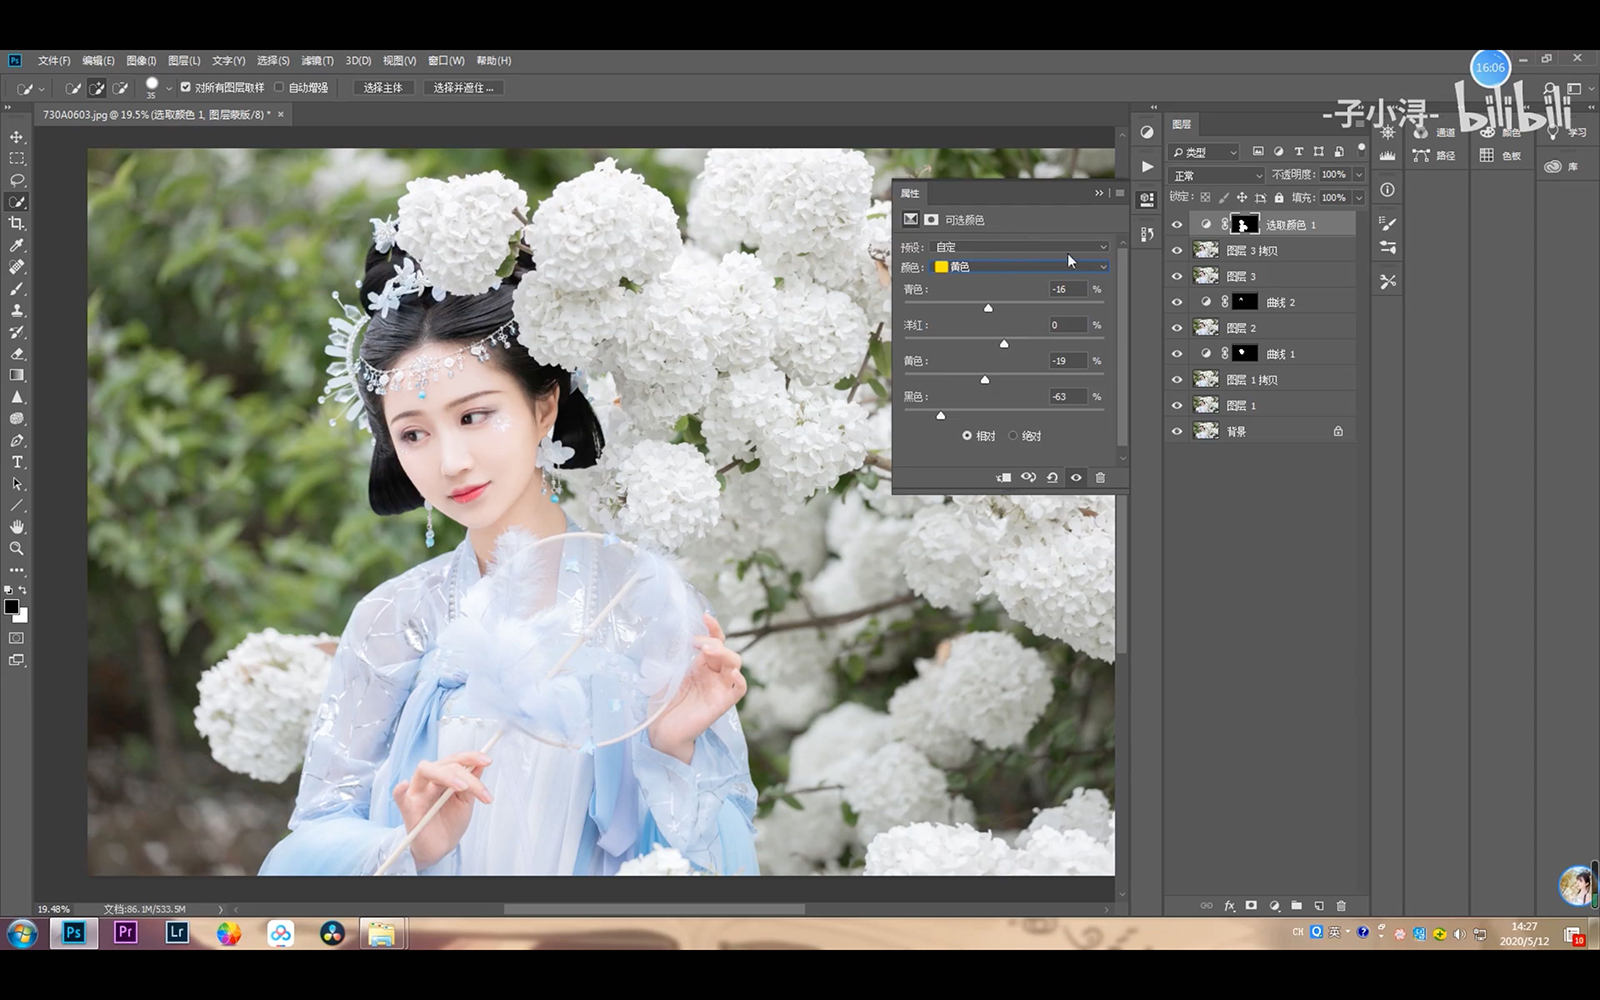The image size is (1600, 1000).
Task: Select the Relative (相对) radio button
Action: coord(966,436)
